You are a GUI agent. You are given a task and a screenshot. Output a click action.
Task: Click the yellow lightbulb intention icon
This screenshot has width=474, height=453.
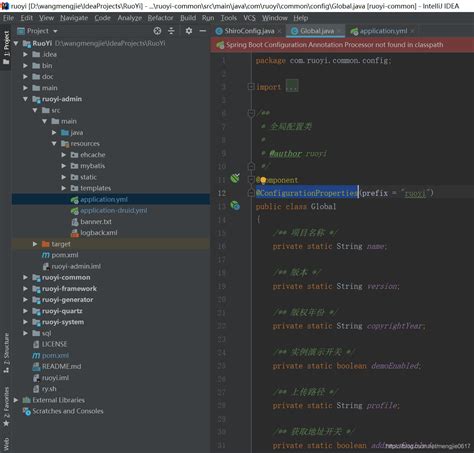tap(263, 180)
